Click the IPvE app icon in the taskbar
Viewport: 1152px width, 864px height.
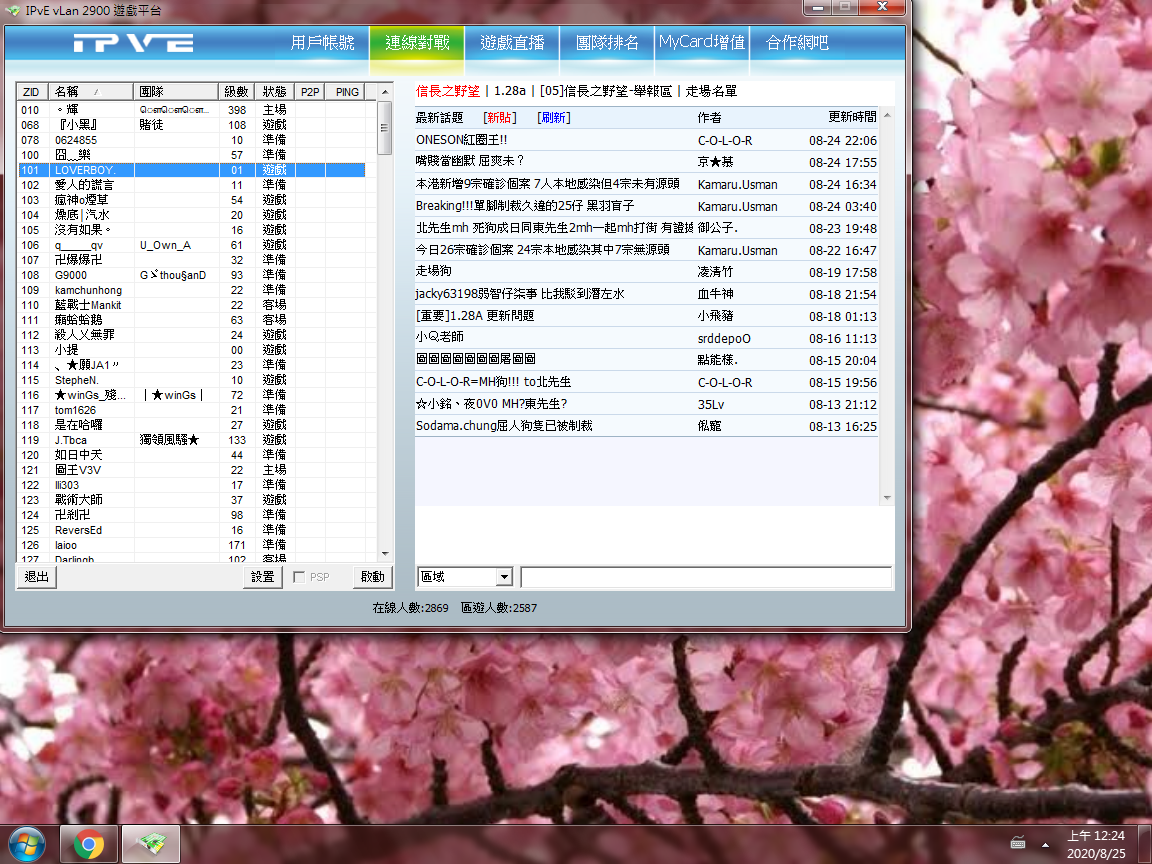tap(151, 845)
